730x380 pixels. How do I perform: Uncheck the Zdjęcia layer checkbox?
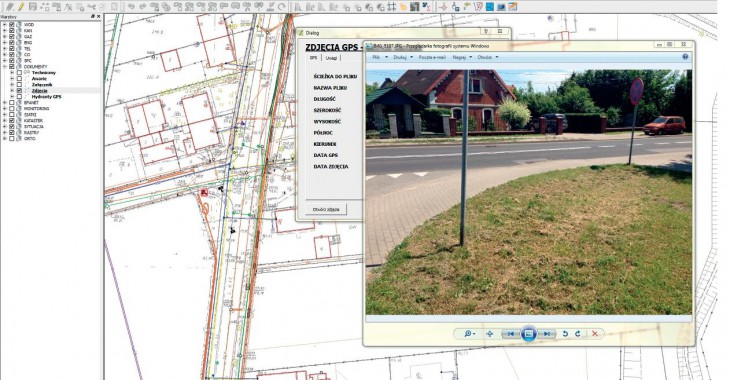pyautogui.click(x=19, y=91)
